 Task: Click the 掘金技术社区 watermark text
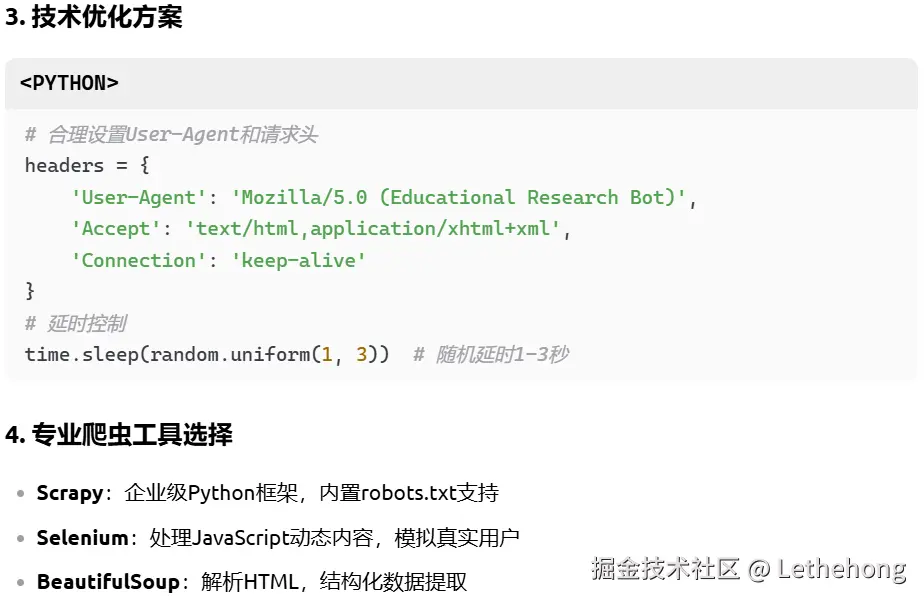(x=665, y=569)
